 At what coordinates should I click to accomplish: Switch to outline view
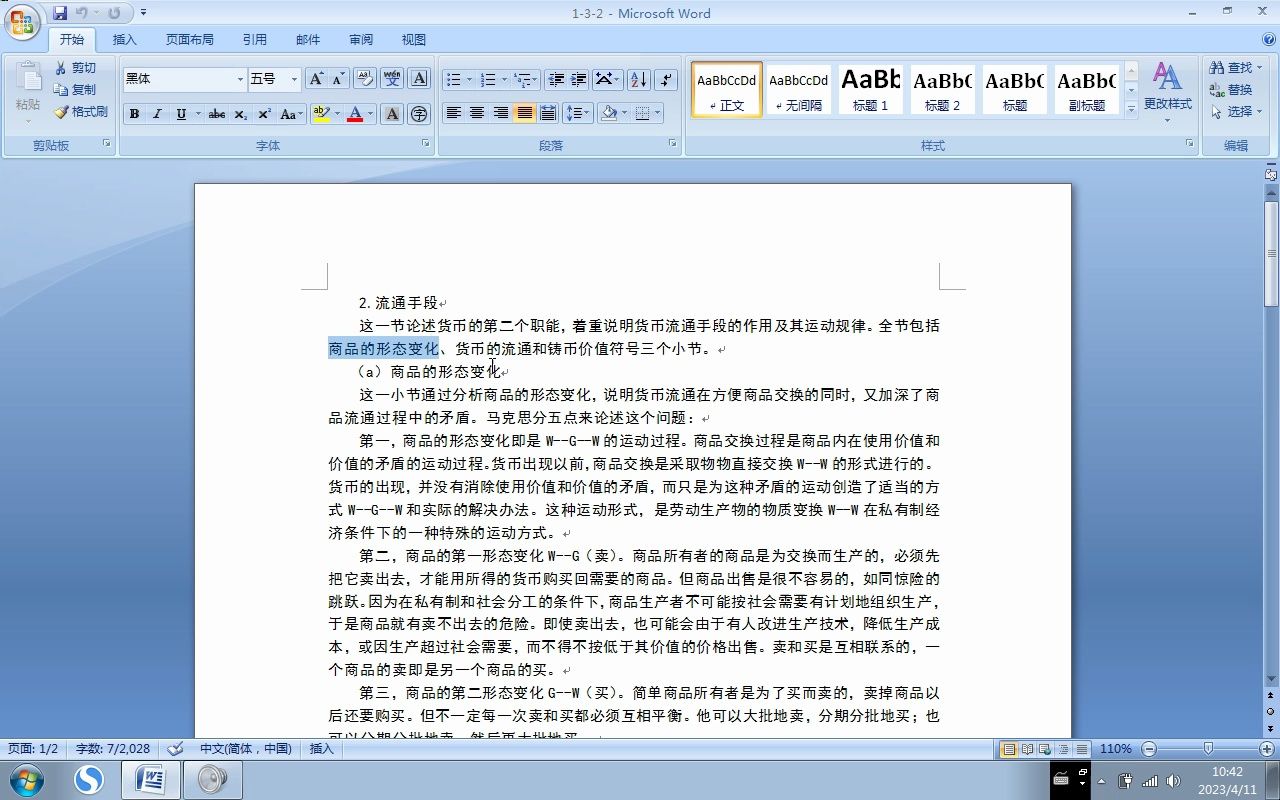coord(1063,749)
